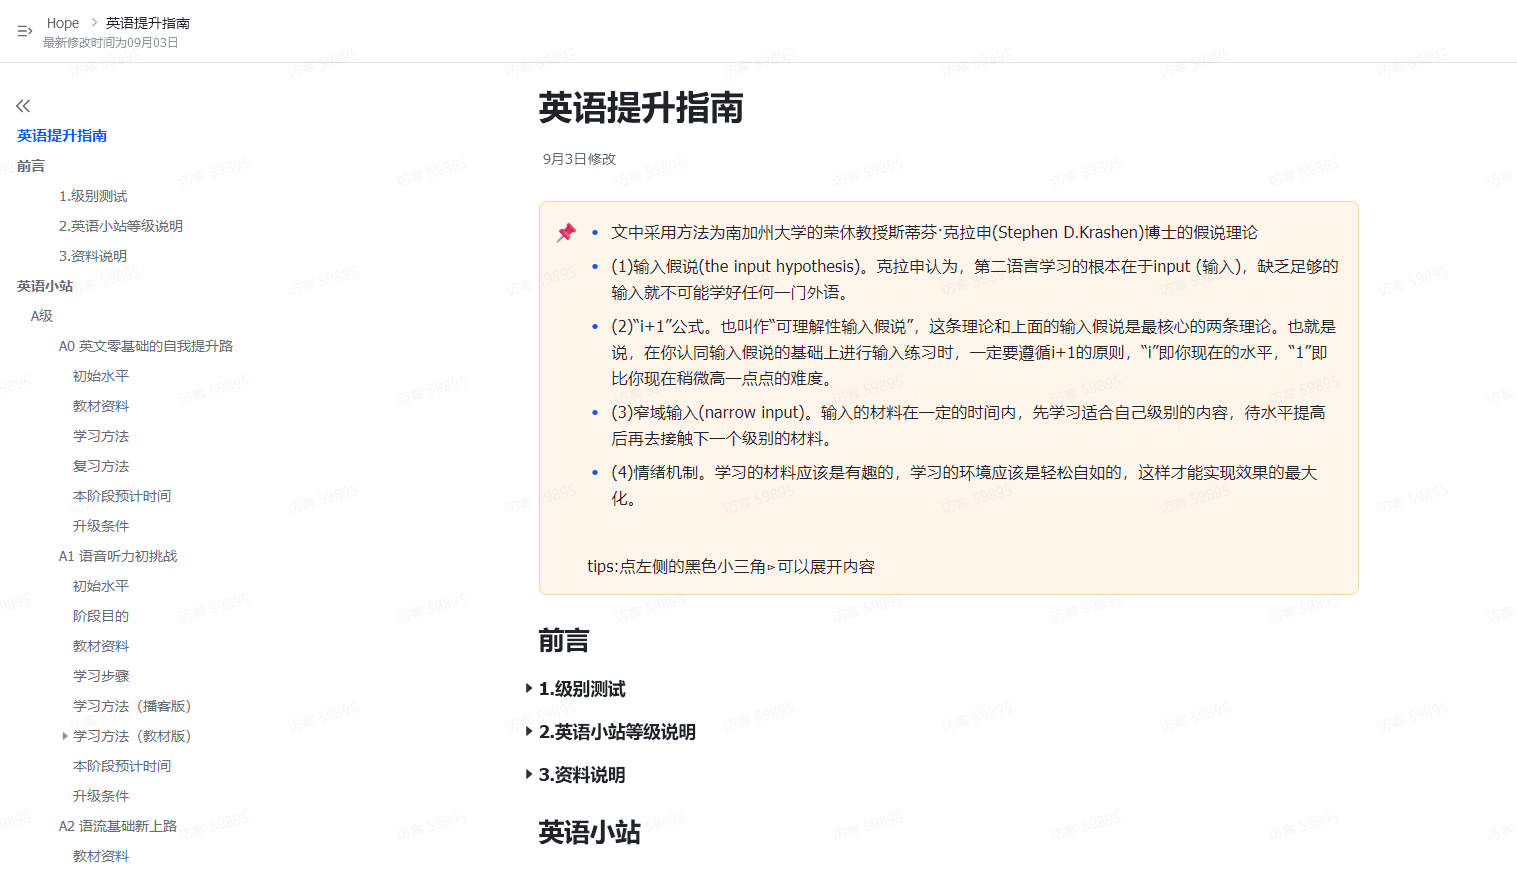Expand the 2.英语小站等级说明 heading triangle
Viewport: 1517px width, 873px height.
click(529, 731)
